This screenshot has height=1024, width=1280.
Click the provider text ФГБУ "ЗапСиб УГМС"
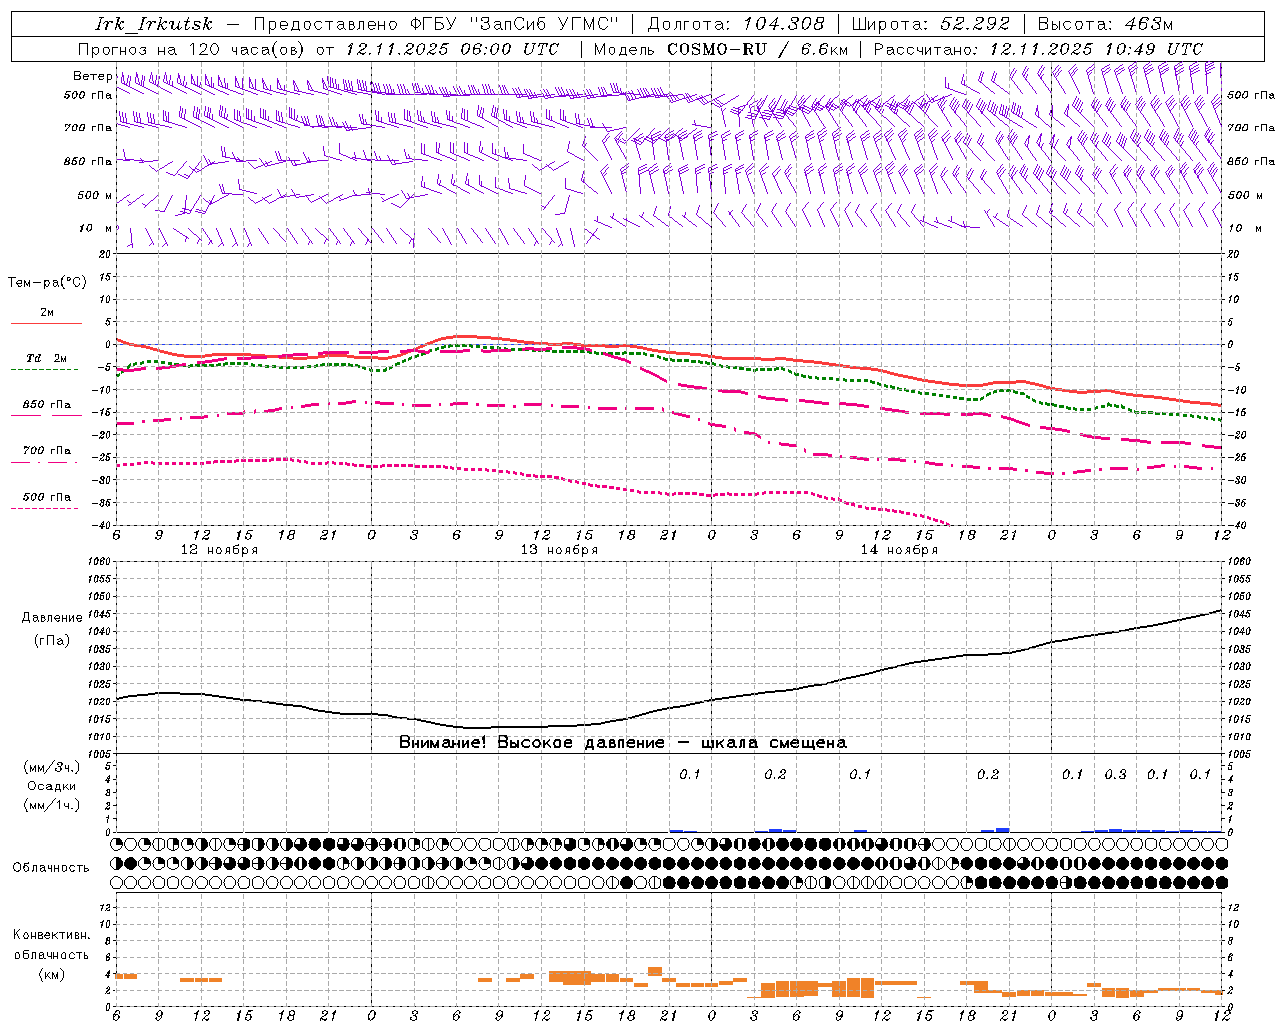514,24
